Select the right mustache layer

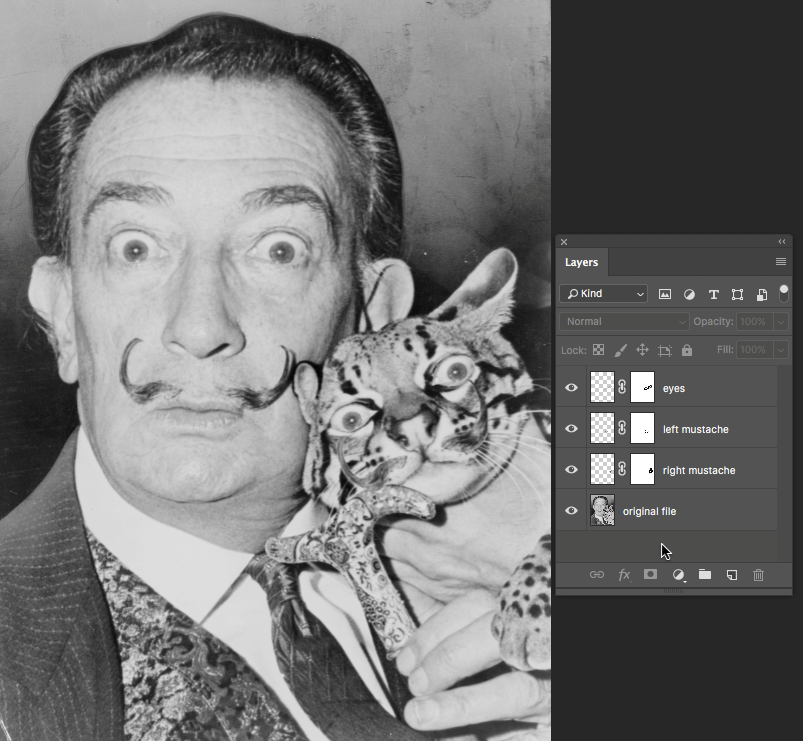[x=699, y=470]
